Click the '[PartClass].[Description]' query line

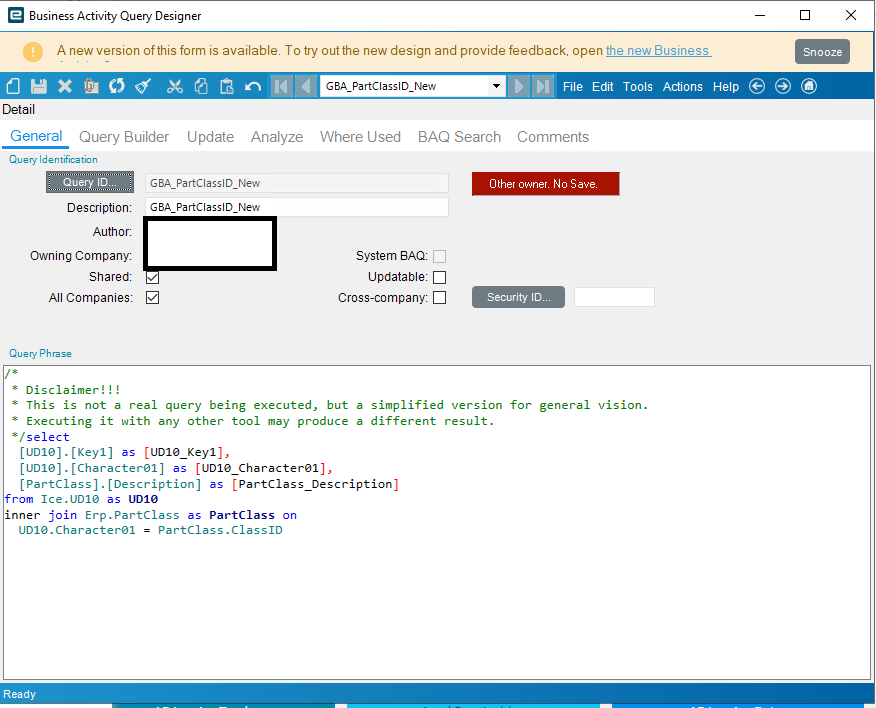(x=210, y=484)
